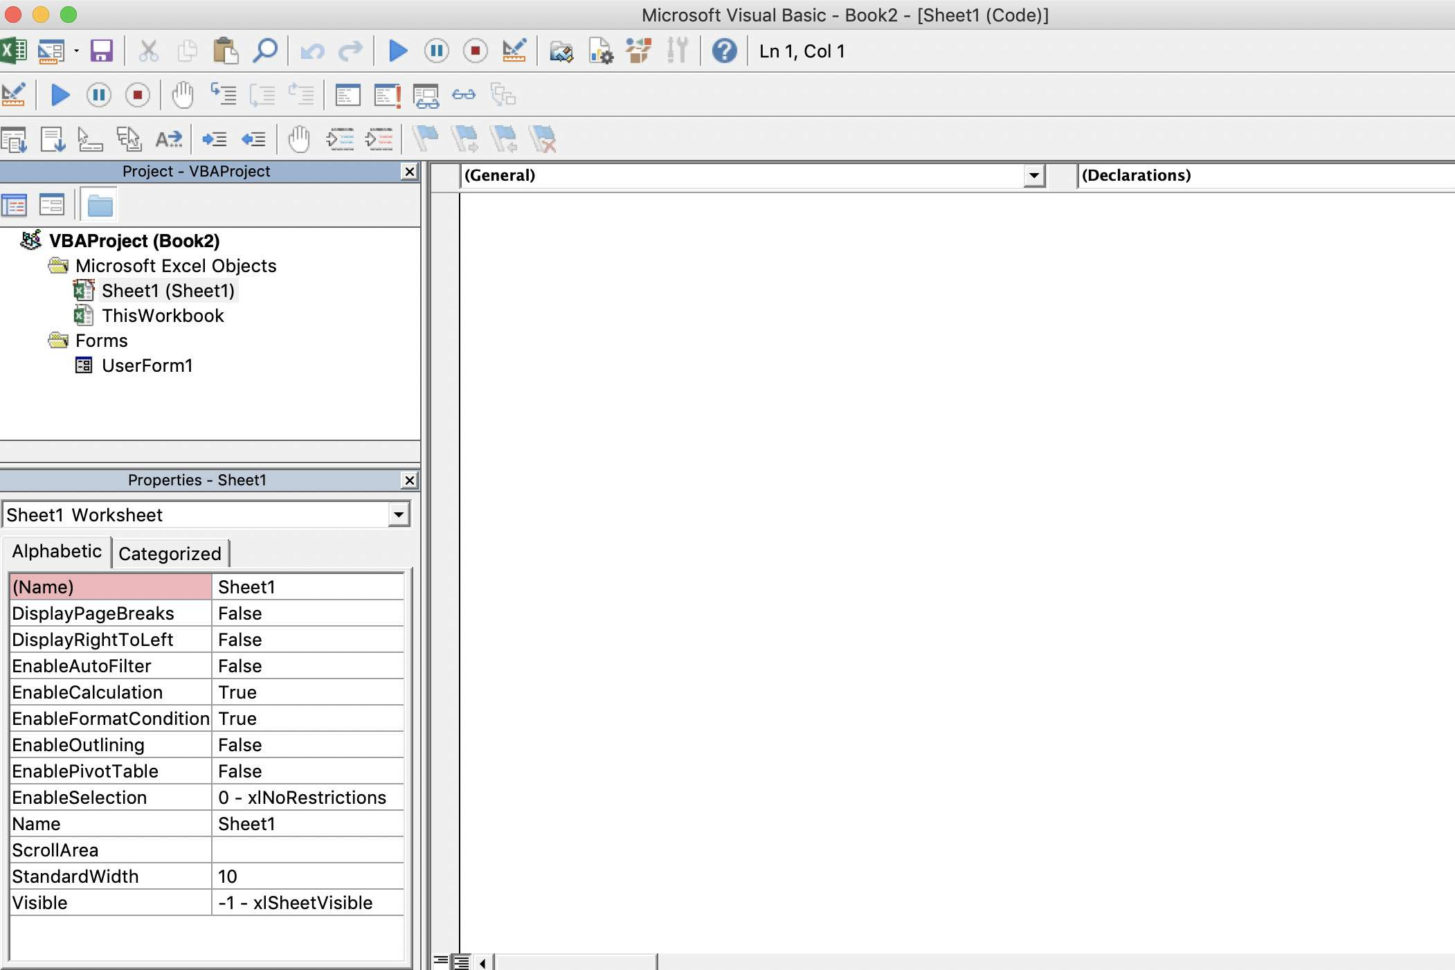Click the Previous Bookmark flag icon
The height and width of the screenshot is (970, 1455).
tap(504, 139)
